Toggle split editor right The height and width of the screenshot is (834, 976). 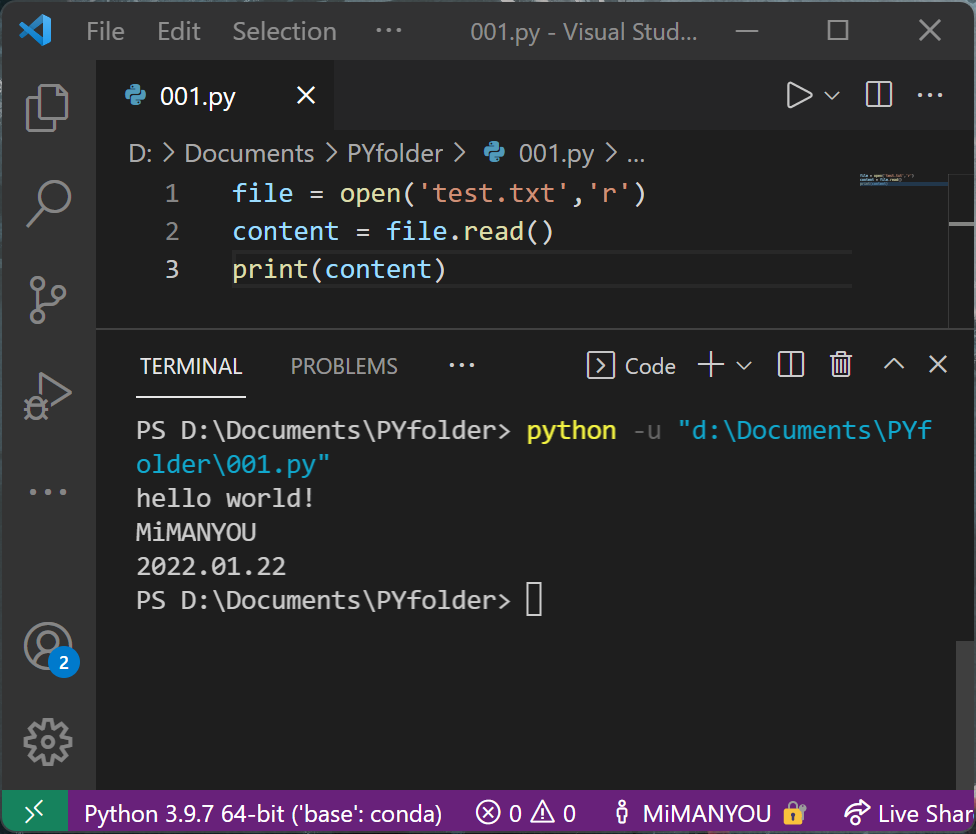point(879,96)
